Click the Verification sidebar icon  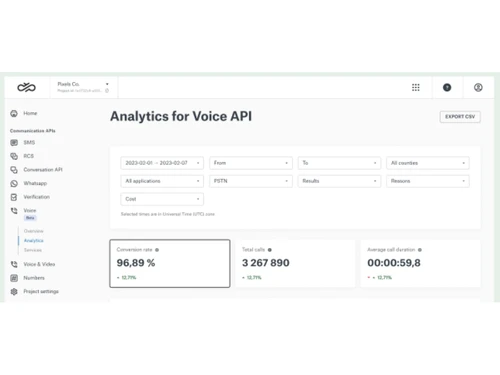[14, 197]
